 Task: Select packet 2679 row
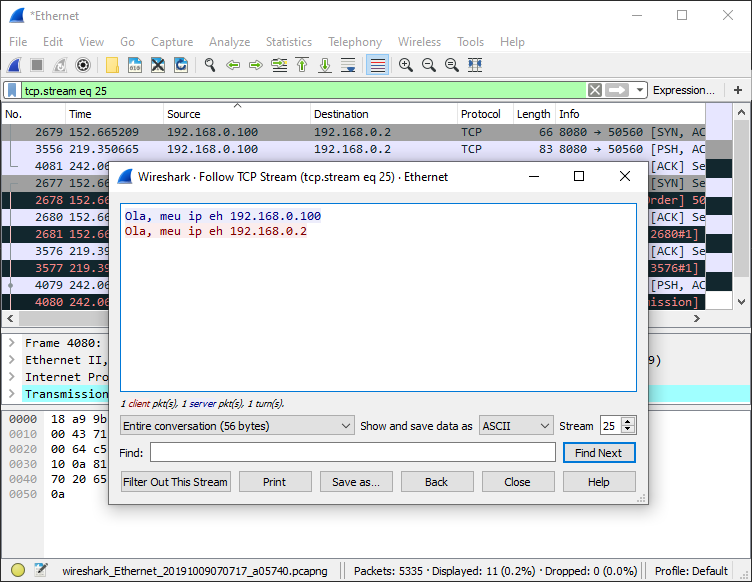pyautogui.click(x=353, y=132)
